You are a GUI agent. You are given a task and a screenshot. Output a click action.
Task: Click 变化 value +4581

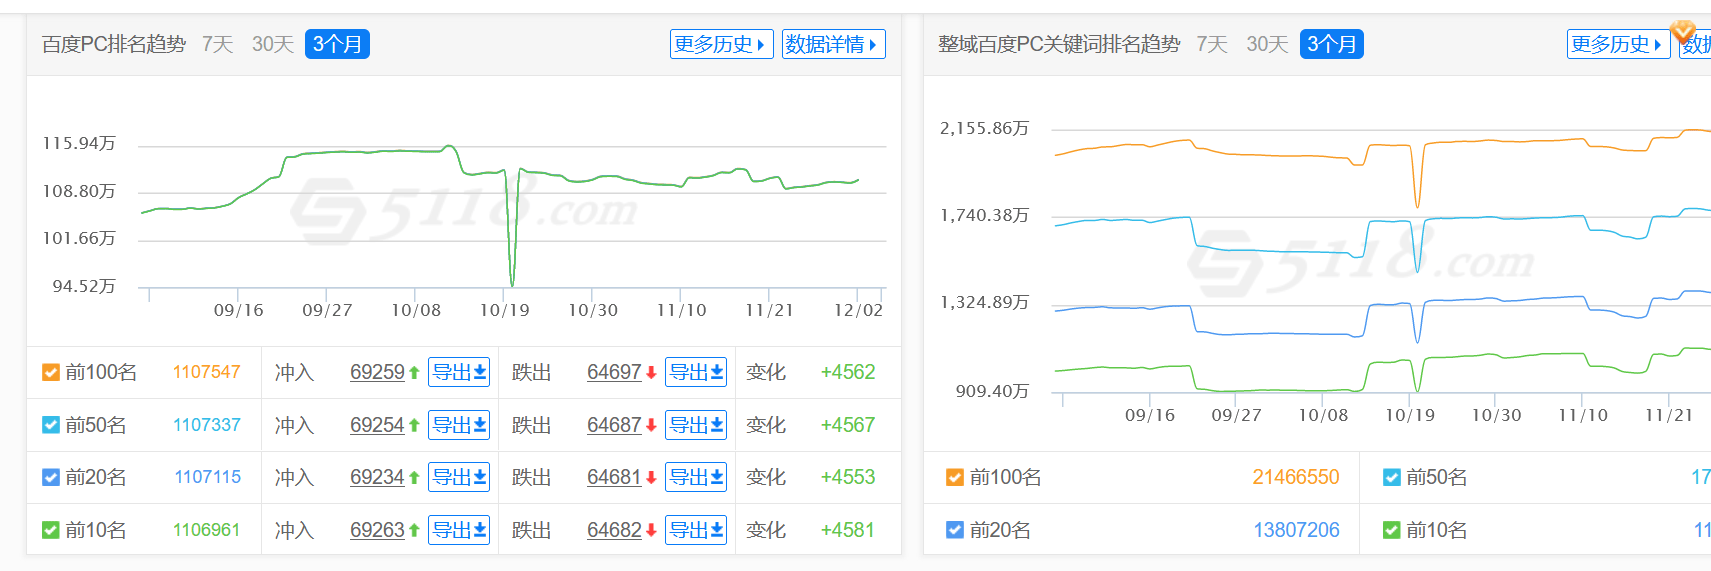(848, 530)
